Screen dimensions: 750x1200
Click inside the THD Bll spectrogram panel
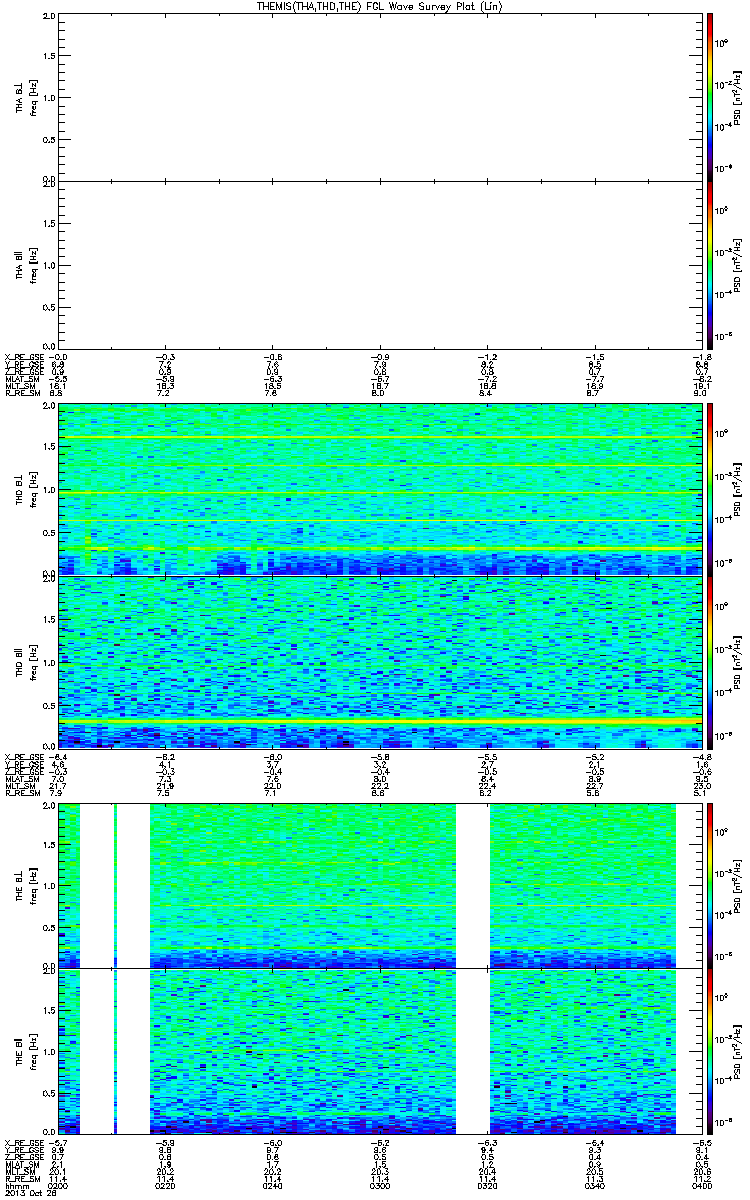tap(380, 662)
